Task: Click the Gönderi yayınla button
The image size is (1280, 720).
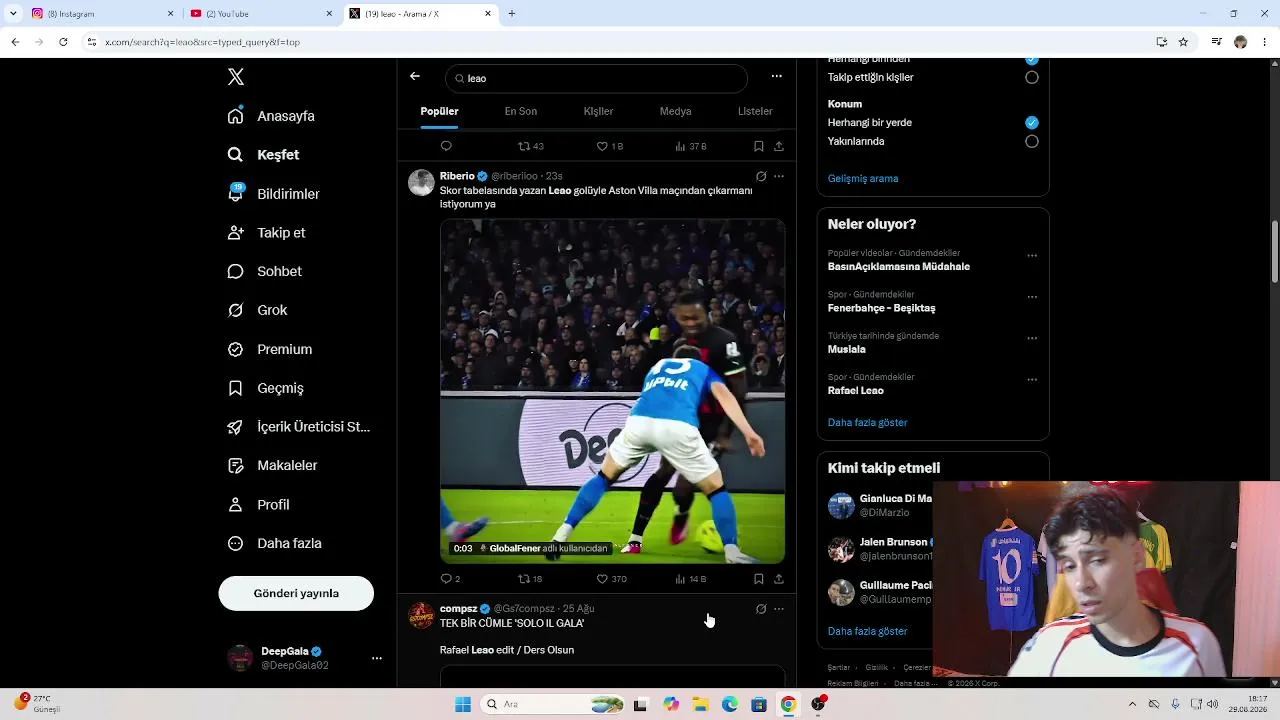Action: 296,593
